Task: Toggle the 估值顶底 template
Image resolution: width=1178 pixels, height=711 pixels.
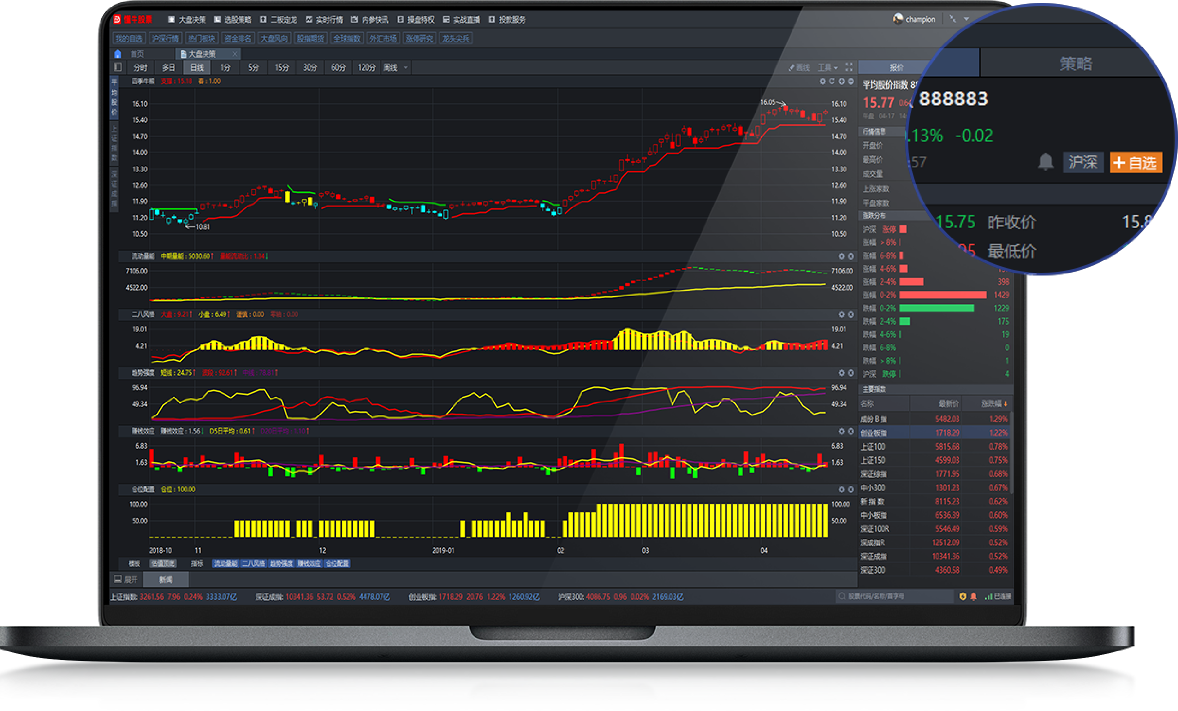Action: (162, 563)
